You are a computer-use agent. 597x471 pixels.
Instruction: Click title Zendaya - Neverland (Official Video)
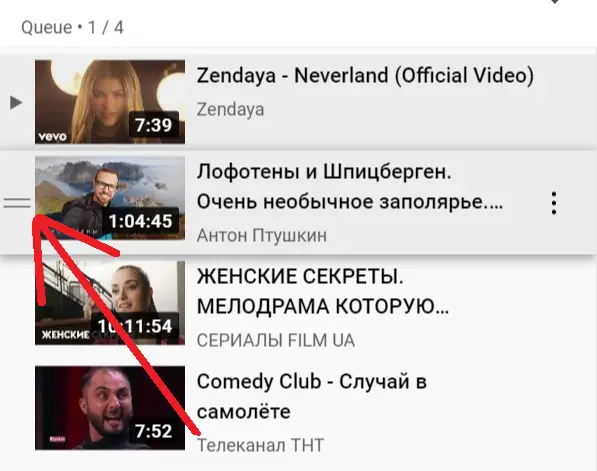point(365,75)
